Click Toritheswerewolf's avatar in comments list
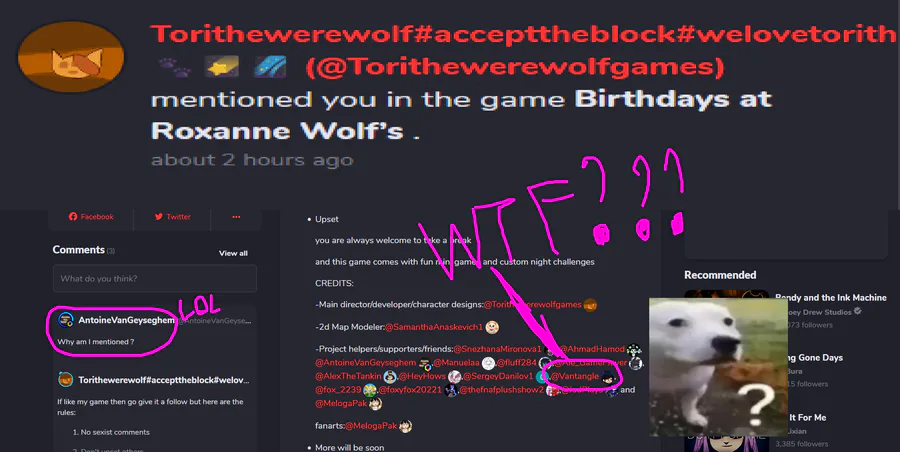 [66, 380]
